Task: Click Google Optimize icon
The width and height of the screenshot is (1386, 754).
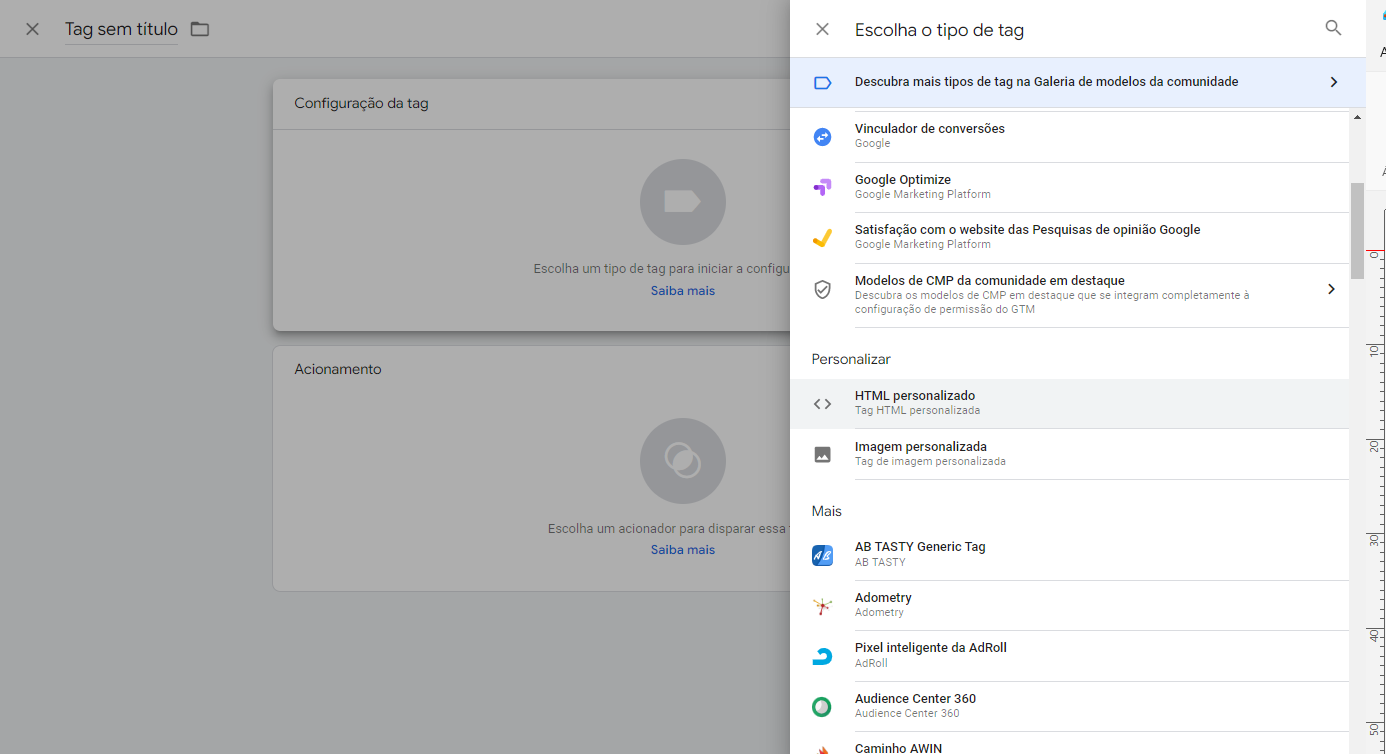Action: [822, 187]
